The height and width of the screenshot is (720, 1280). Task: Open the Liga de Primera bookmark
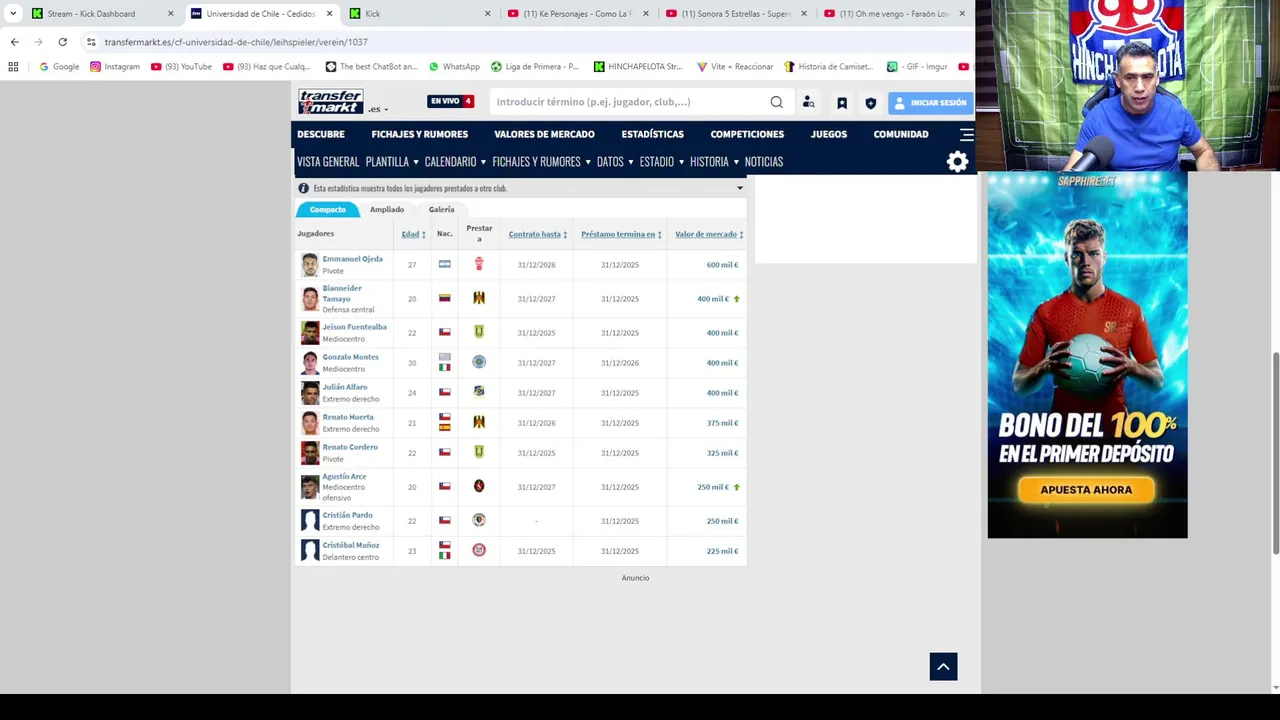pyautogui.click(x=535, y=67)
